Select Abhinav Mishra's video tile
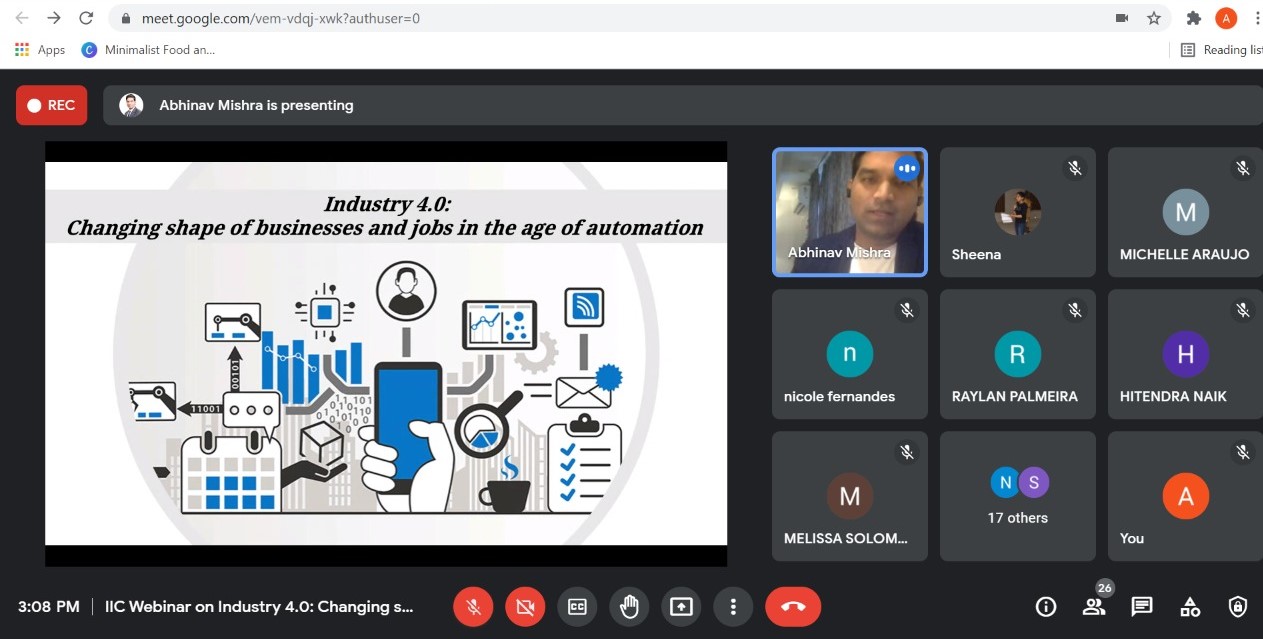 [849, 212]
